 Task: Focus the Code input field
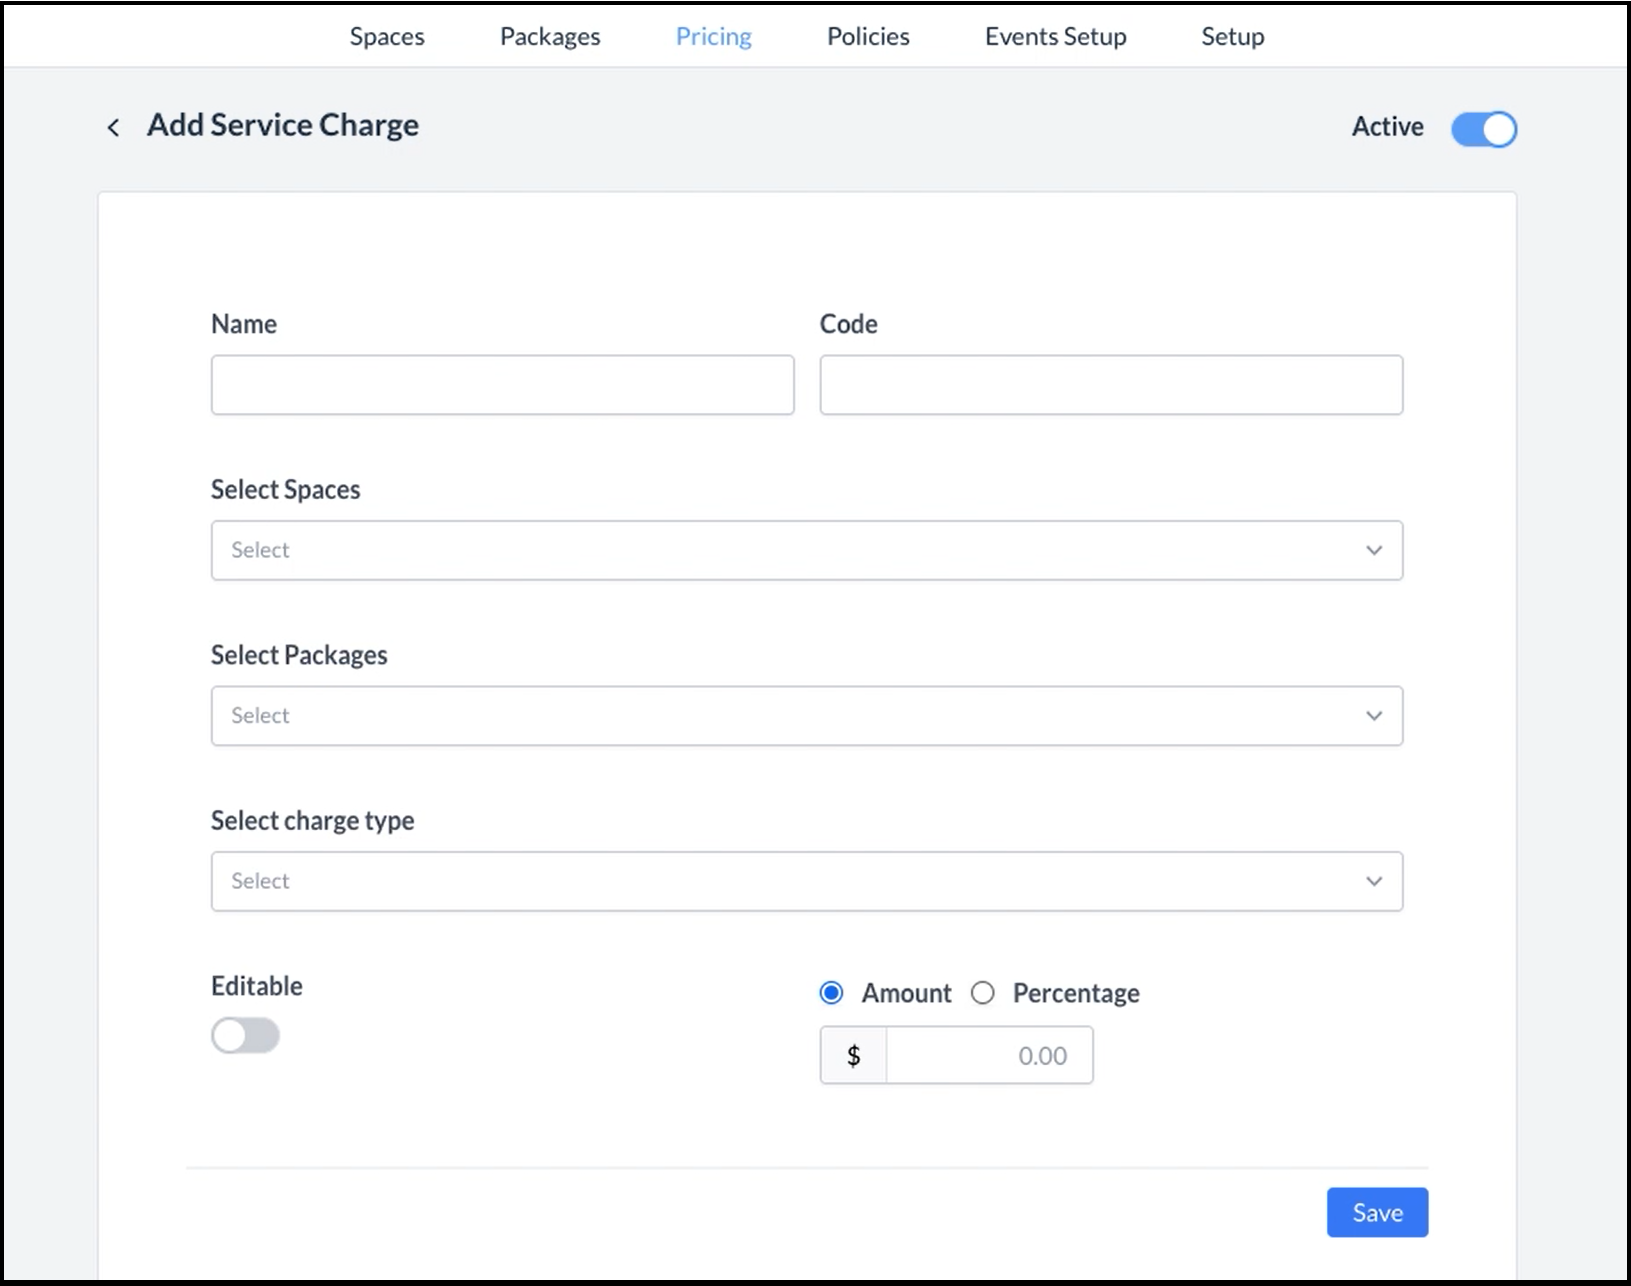click(x=1111, y=385)
